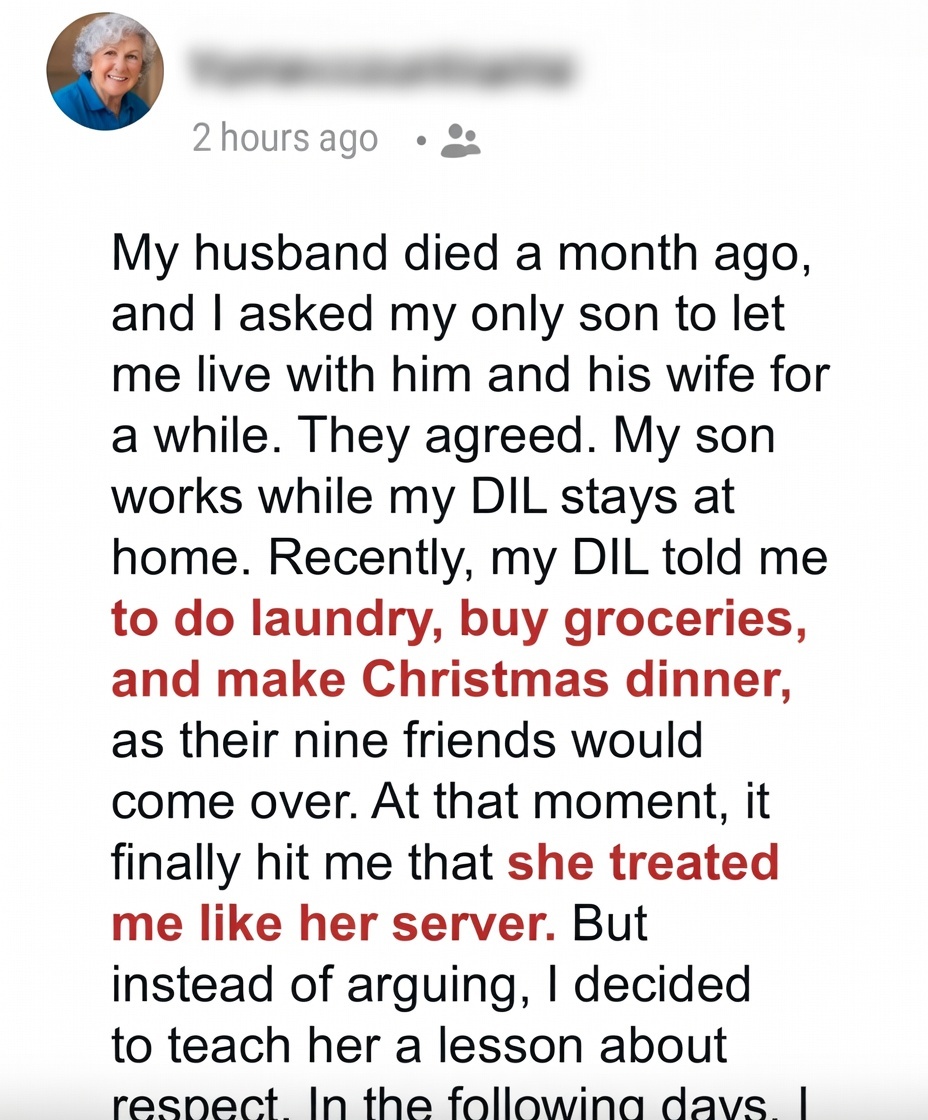Image resolution: width=928 pixels, height=1120 pixels.
Task: Click the red words 'she treated'
Action: 643,862
